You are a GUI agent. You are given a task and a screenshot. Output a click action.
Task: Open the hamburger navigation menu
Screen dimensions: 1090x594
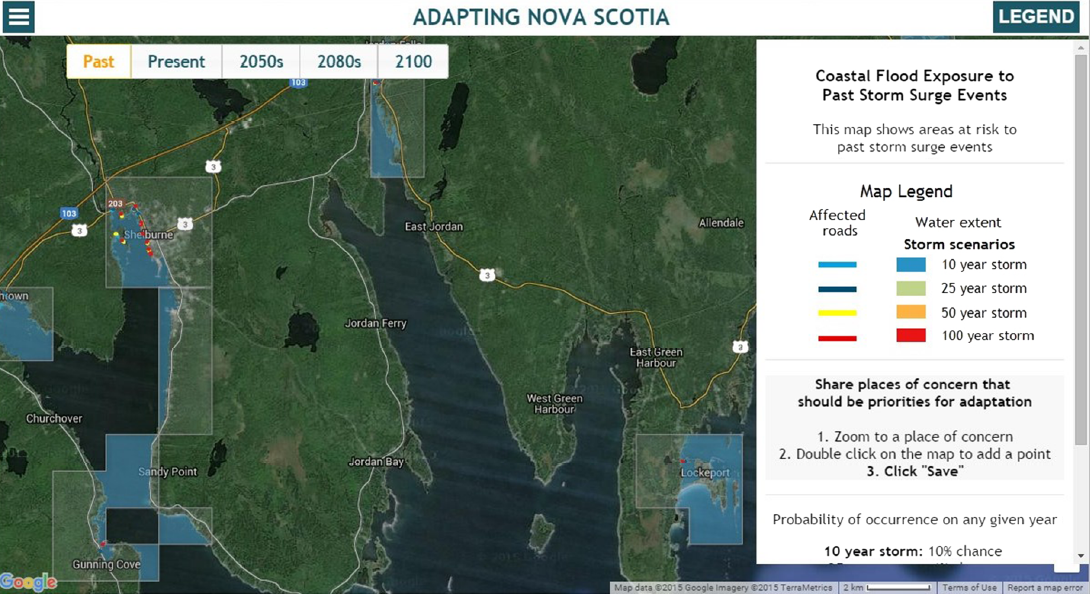coord(18,17)
